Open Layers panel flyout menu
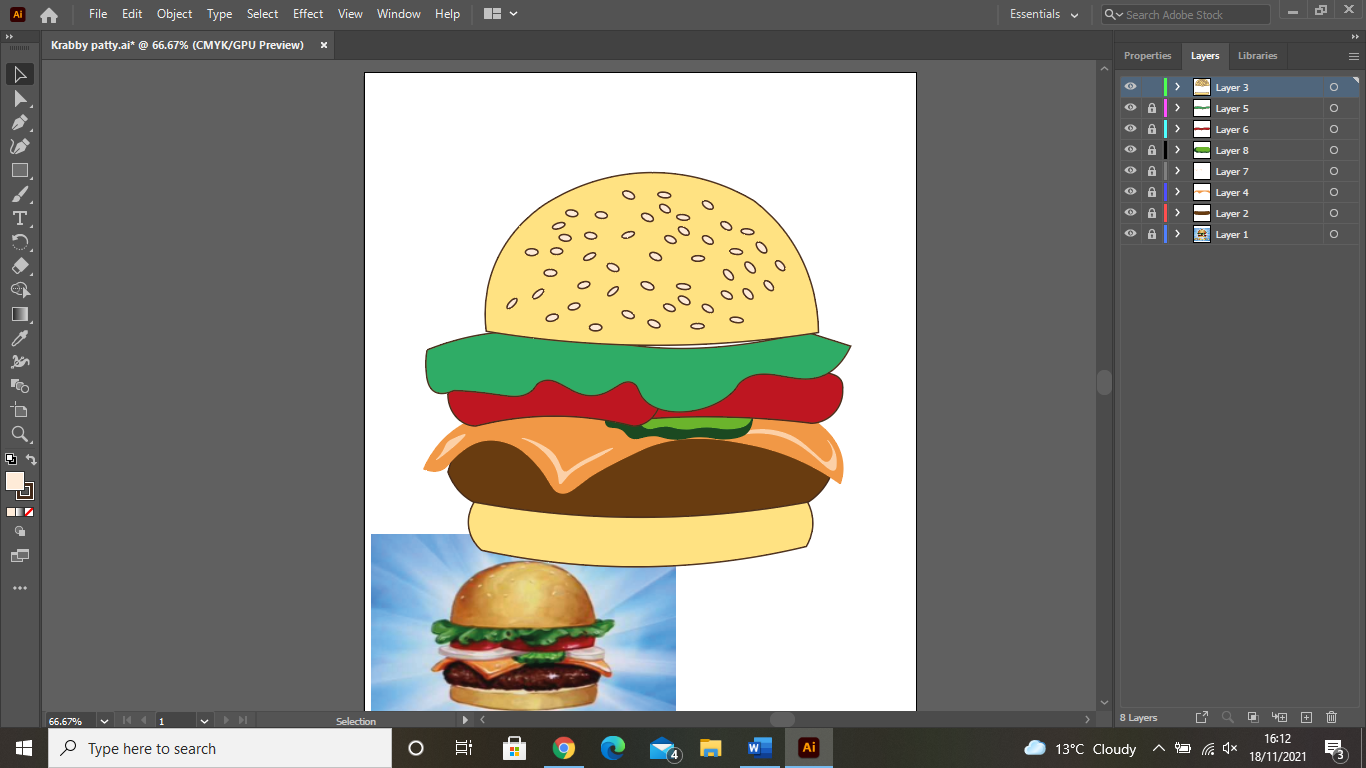Image resolution: width=1366 pixels, height=768 pixels. [x=1354, y=56]
